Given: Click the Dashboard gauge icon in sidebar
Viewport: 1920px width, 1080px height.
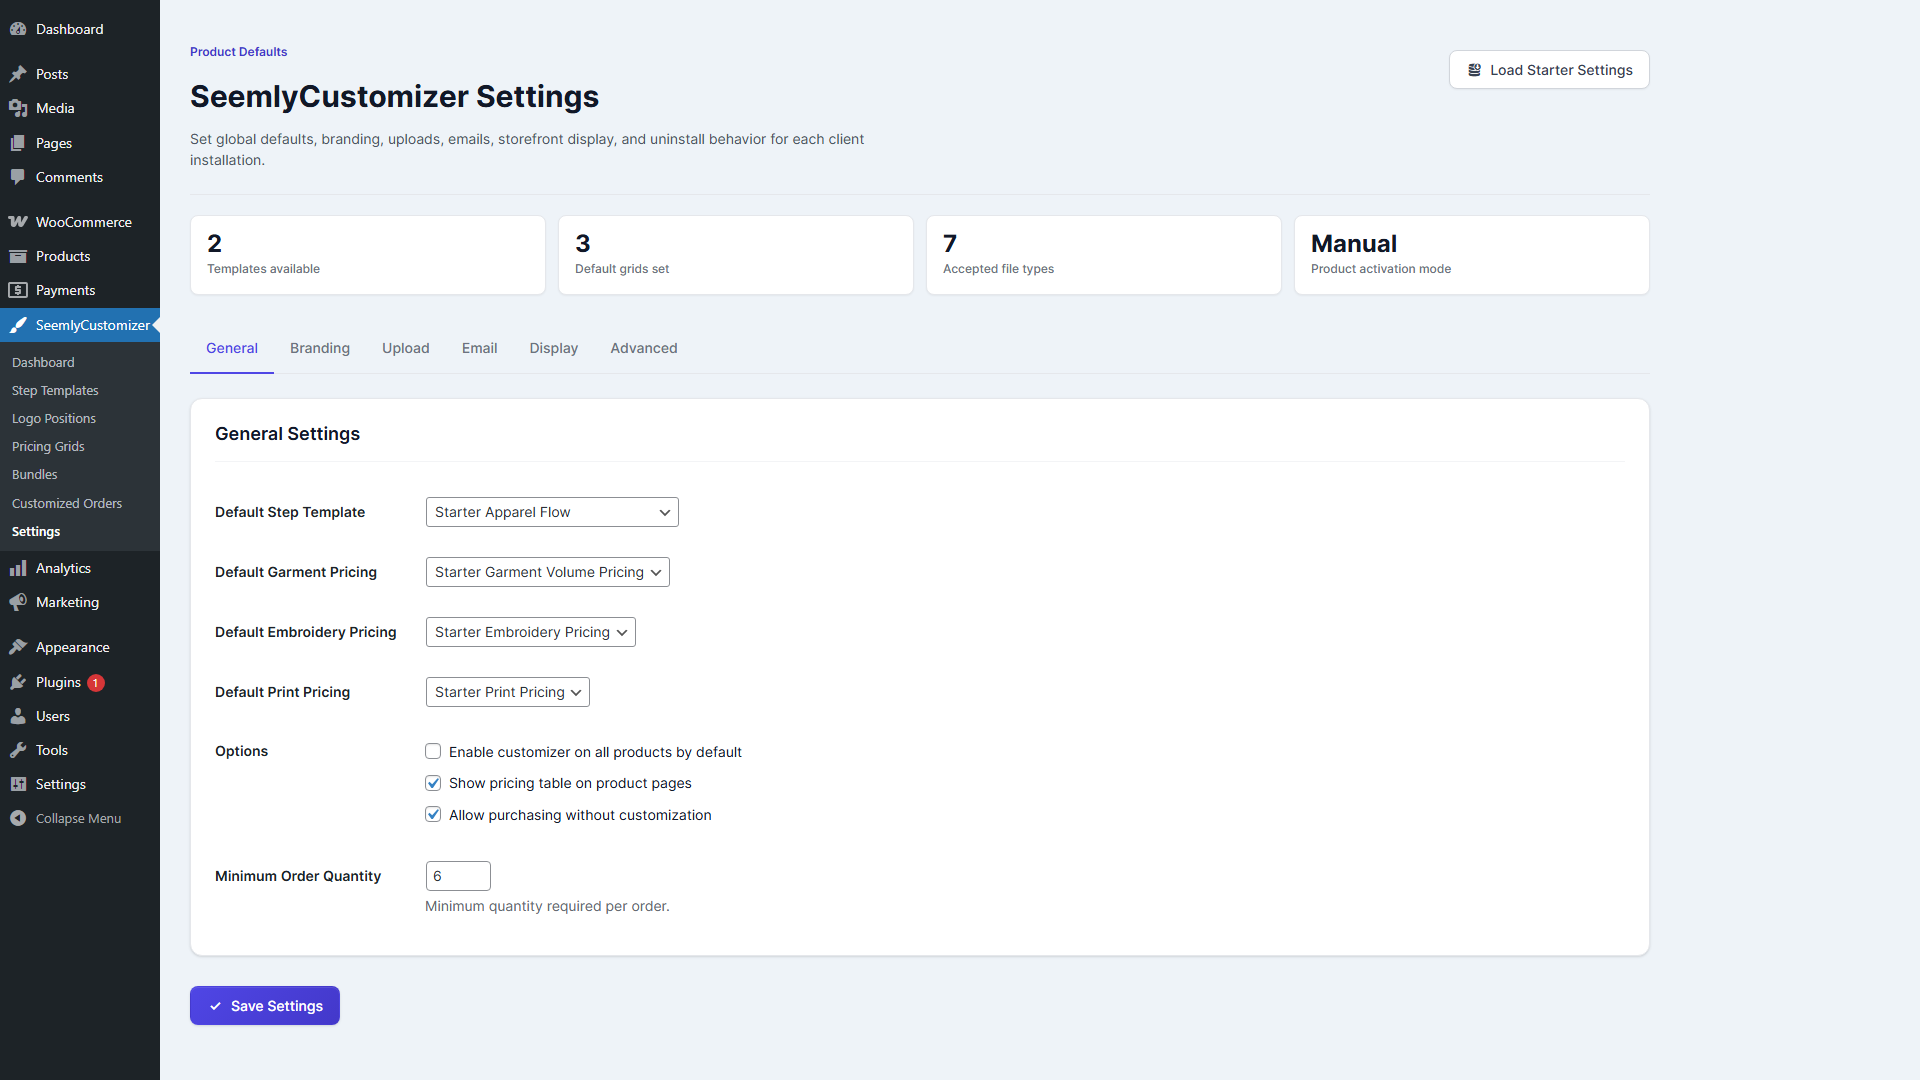Looking at the screenshot, I should click(18, 29).
